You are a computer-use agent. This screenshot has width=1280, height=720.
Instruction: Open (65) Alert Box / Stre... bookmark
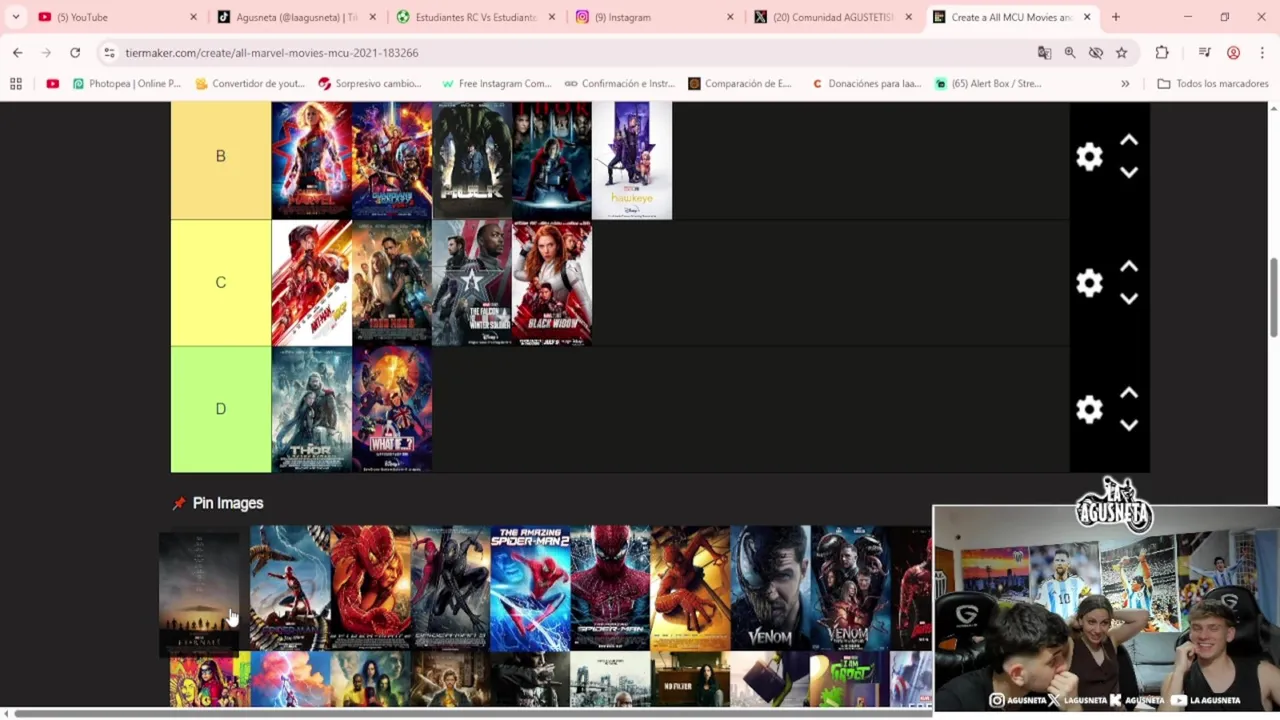click(x=988, y=84)
